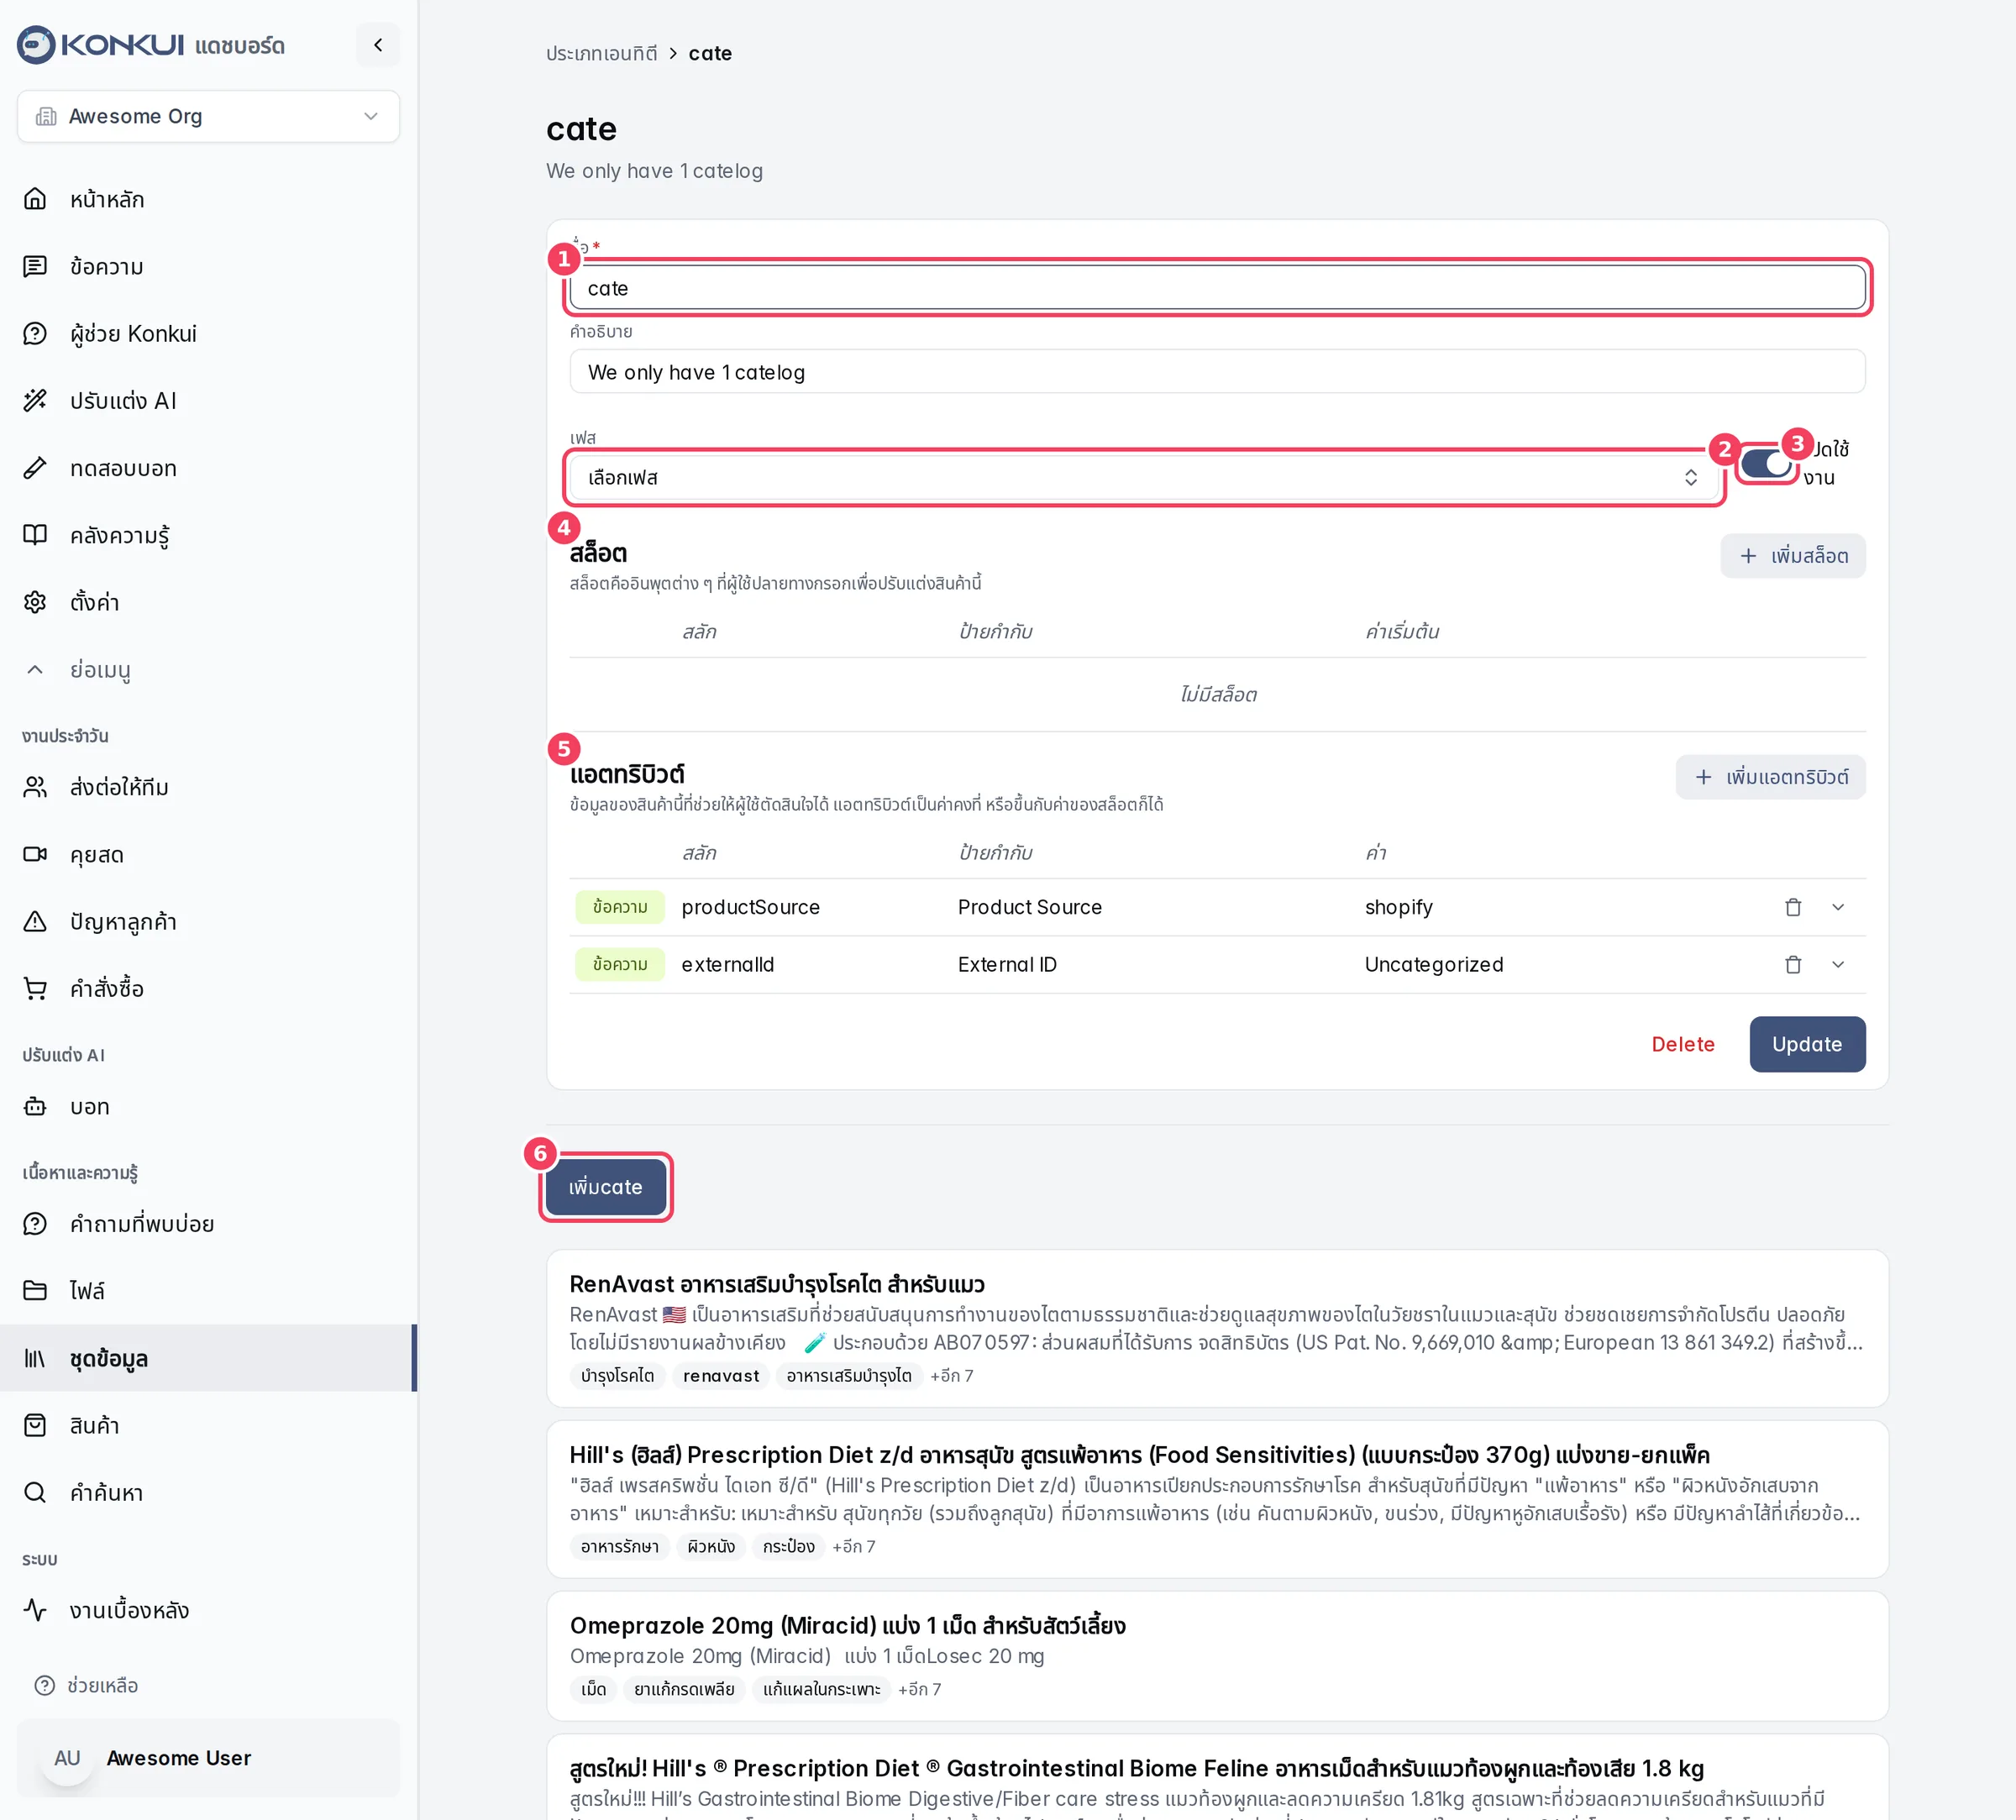Screen dimensions: 2016x1820
Task: Click the ปัญหาลูกค้า warning triangle icon
Action: pos(35,921)
